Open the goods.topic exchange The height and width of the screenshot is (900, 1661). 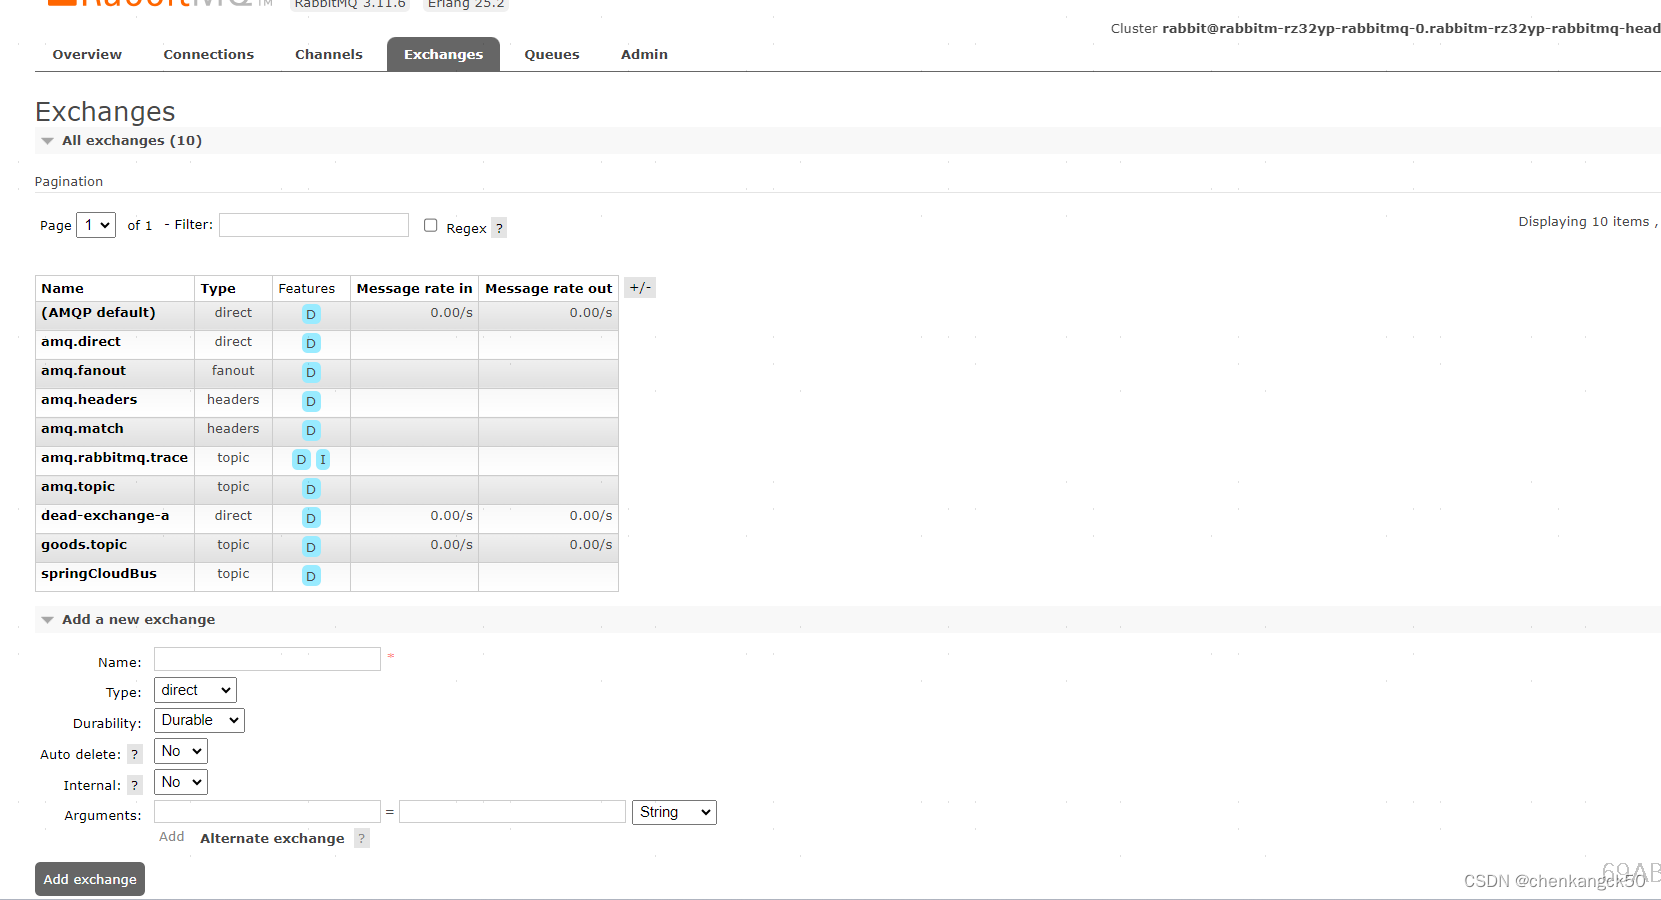point(84,545)
